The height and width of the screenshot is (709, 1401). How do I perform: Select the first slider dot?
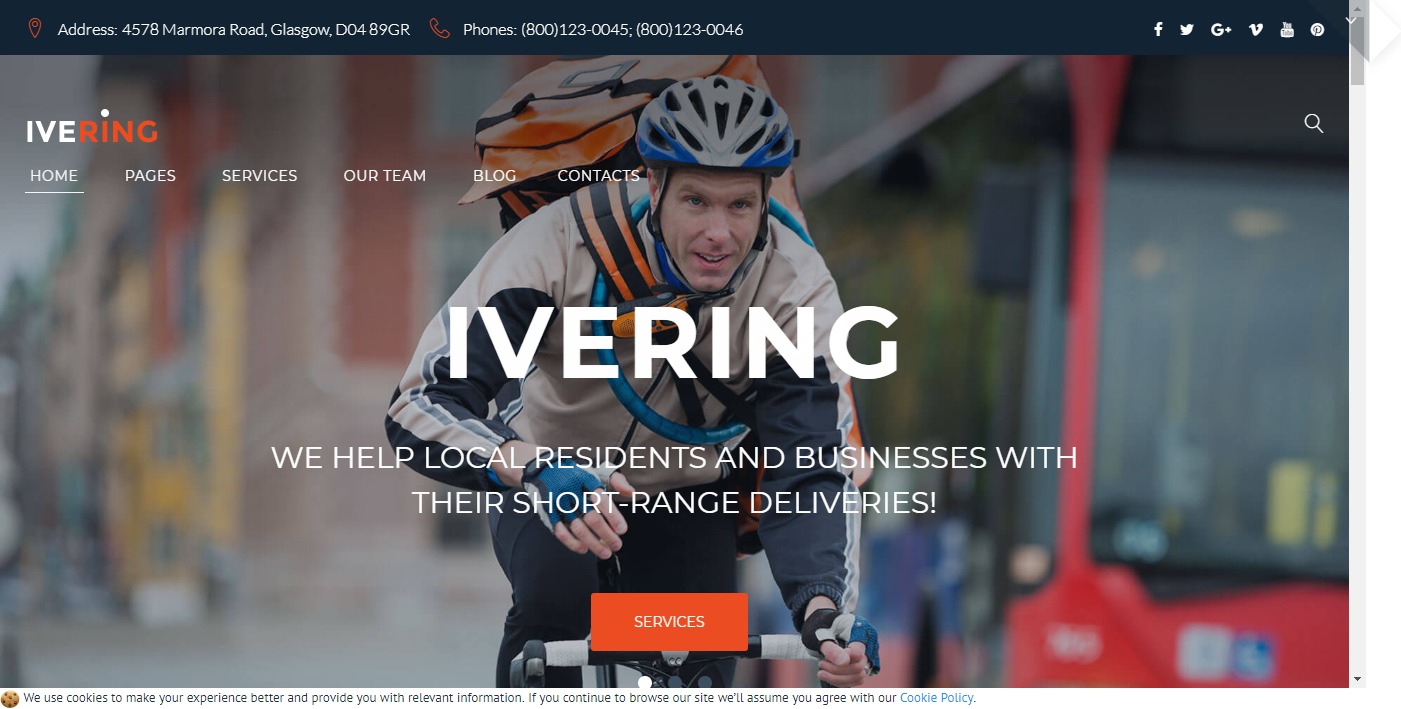[x=645, y=683]
